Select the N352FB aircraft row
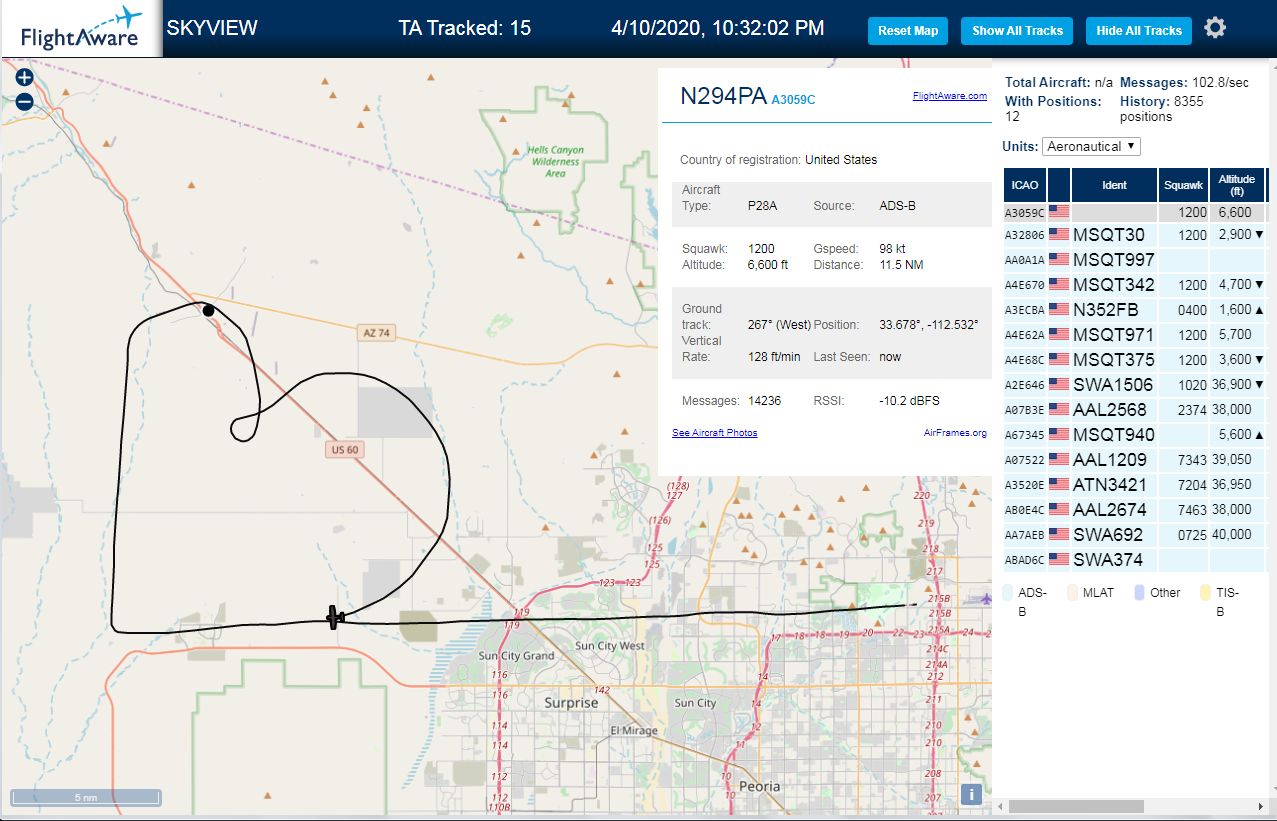Viewport: 1277px width, 821px height. (x=1136, y=310)
